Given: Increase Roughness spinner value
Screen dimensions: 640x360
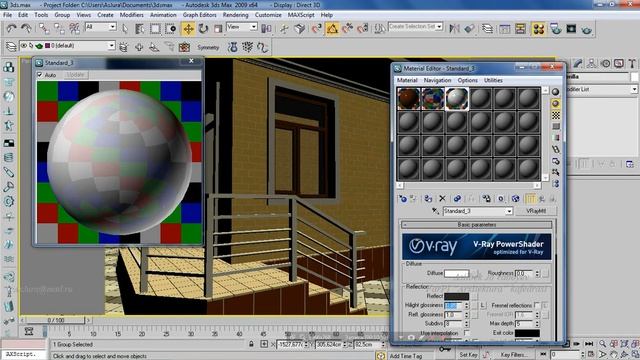Looking at the screenshot, I should pos(537,271).
